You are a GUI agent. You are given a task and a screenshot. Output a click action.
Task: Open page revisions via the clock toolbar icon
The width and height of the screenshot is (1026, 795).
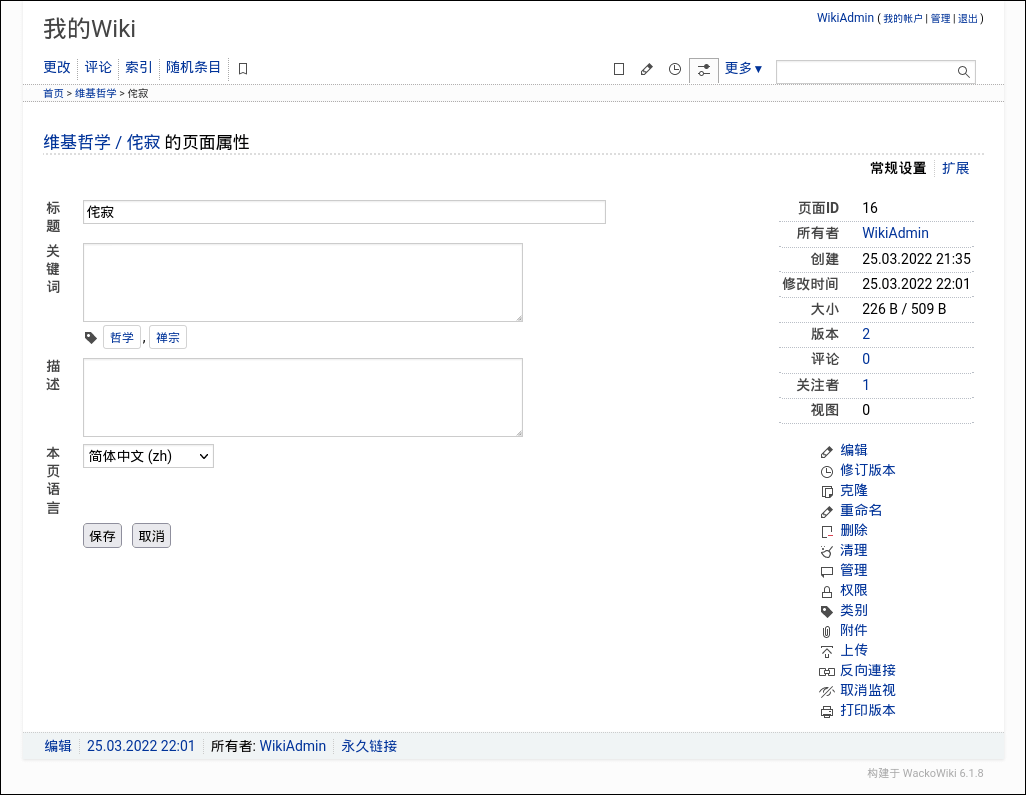pyautogui.click(x=675, y=69)
